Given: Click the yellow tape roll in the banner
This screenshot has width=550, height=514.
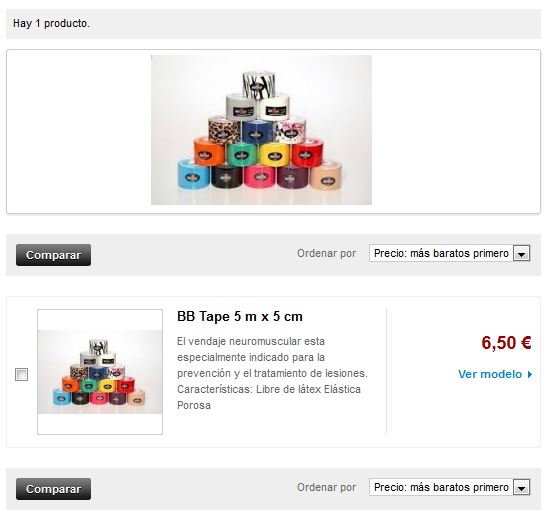Looking at the screenshot, I should pos(275,154).
